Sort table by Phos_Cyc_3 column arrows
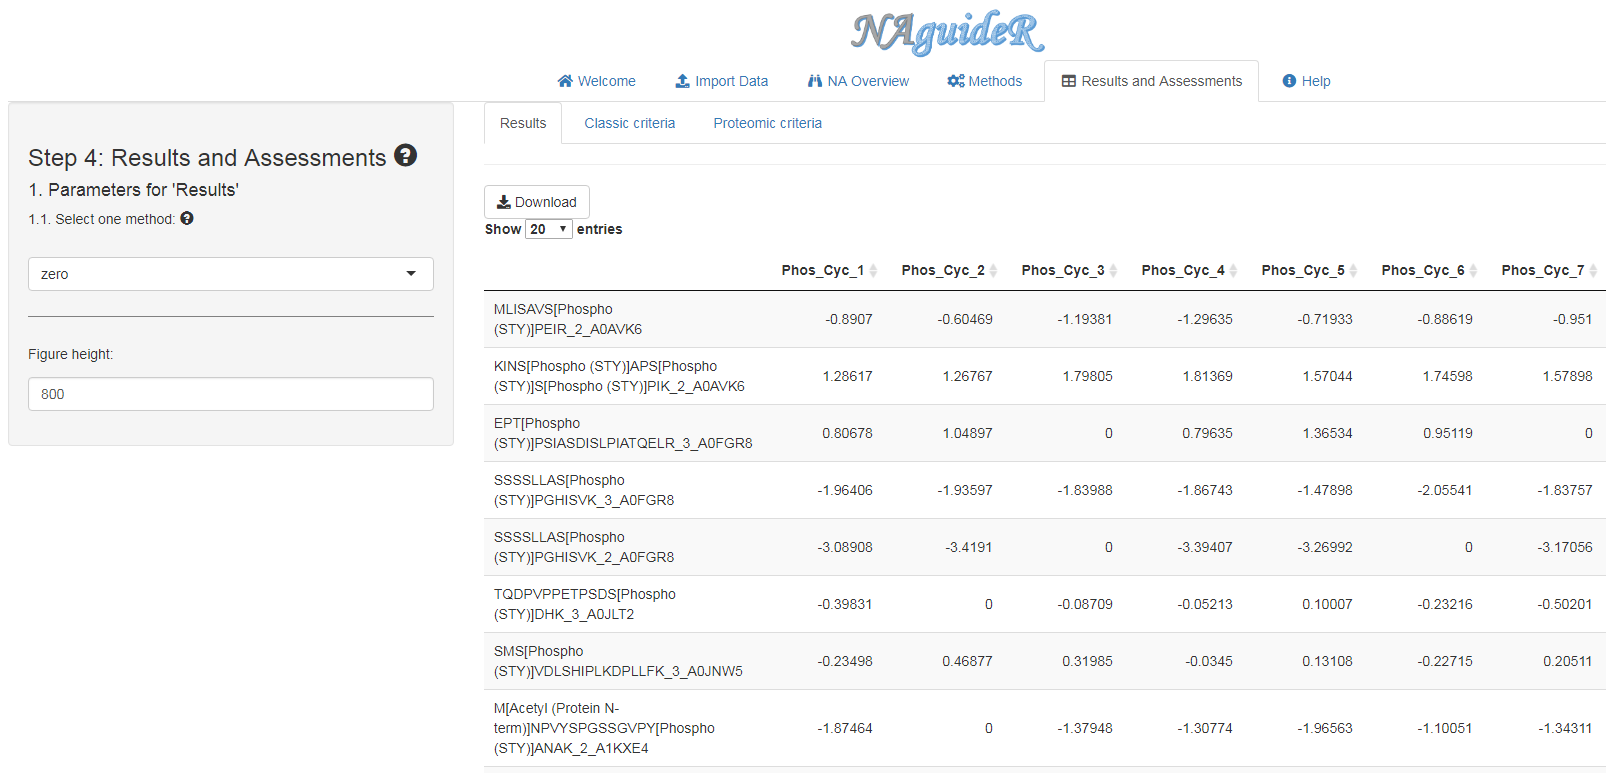1606x773 pixels. (1113, 271)
